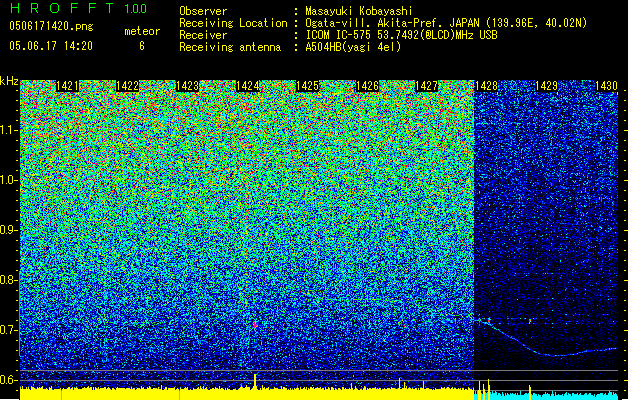Click the Observer label
Viewport: 629px width, 400px height.
pos(203,11)
